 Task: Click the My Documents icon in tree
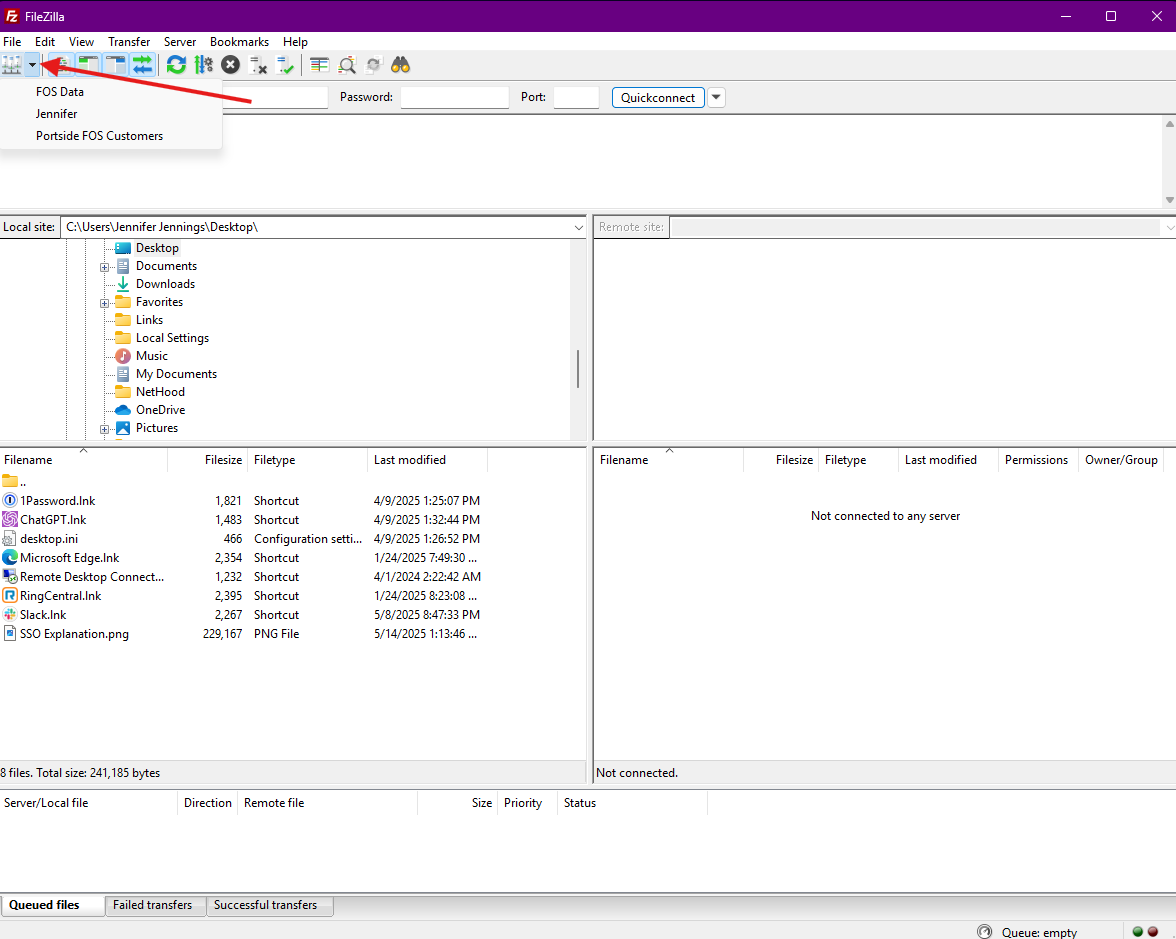point(123,374)
